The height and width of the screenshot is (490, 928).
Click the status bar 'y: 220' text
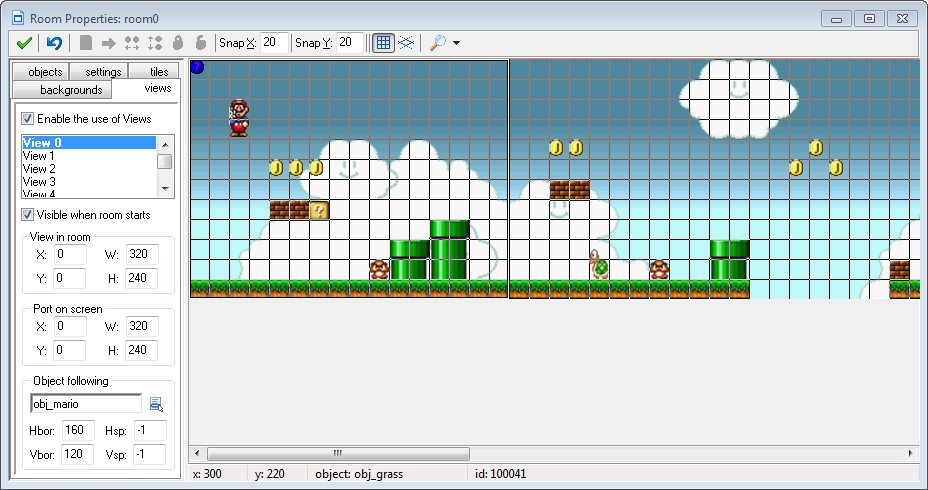click(269, 474)
